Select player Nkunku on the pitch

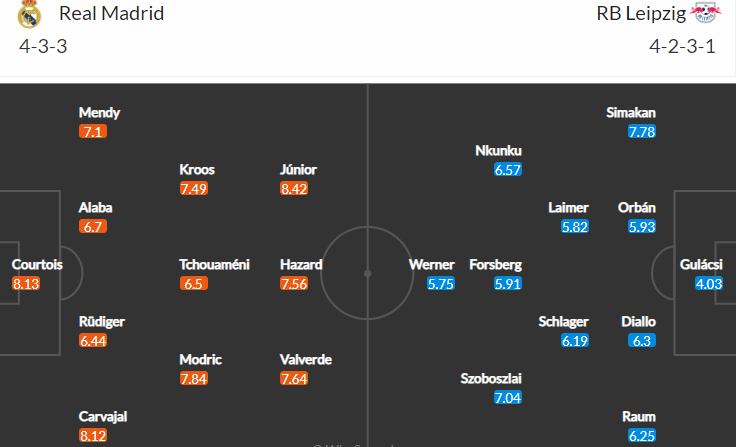coord(498,151)
